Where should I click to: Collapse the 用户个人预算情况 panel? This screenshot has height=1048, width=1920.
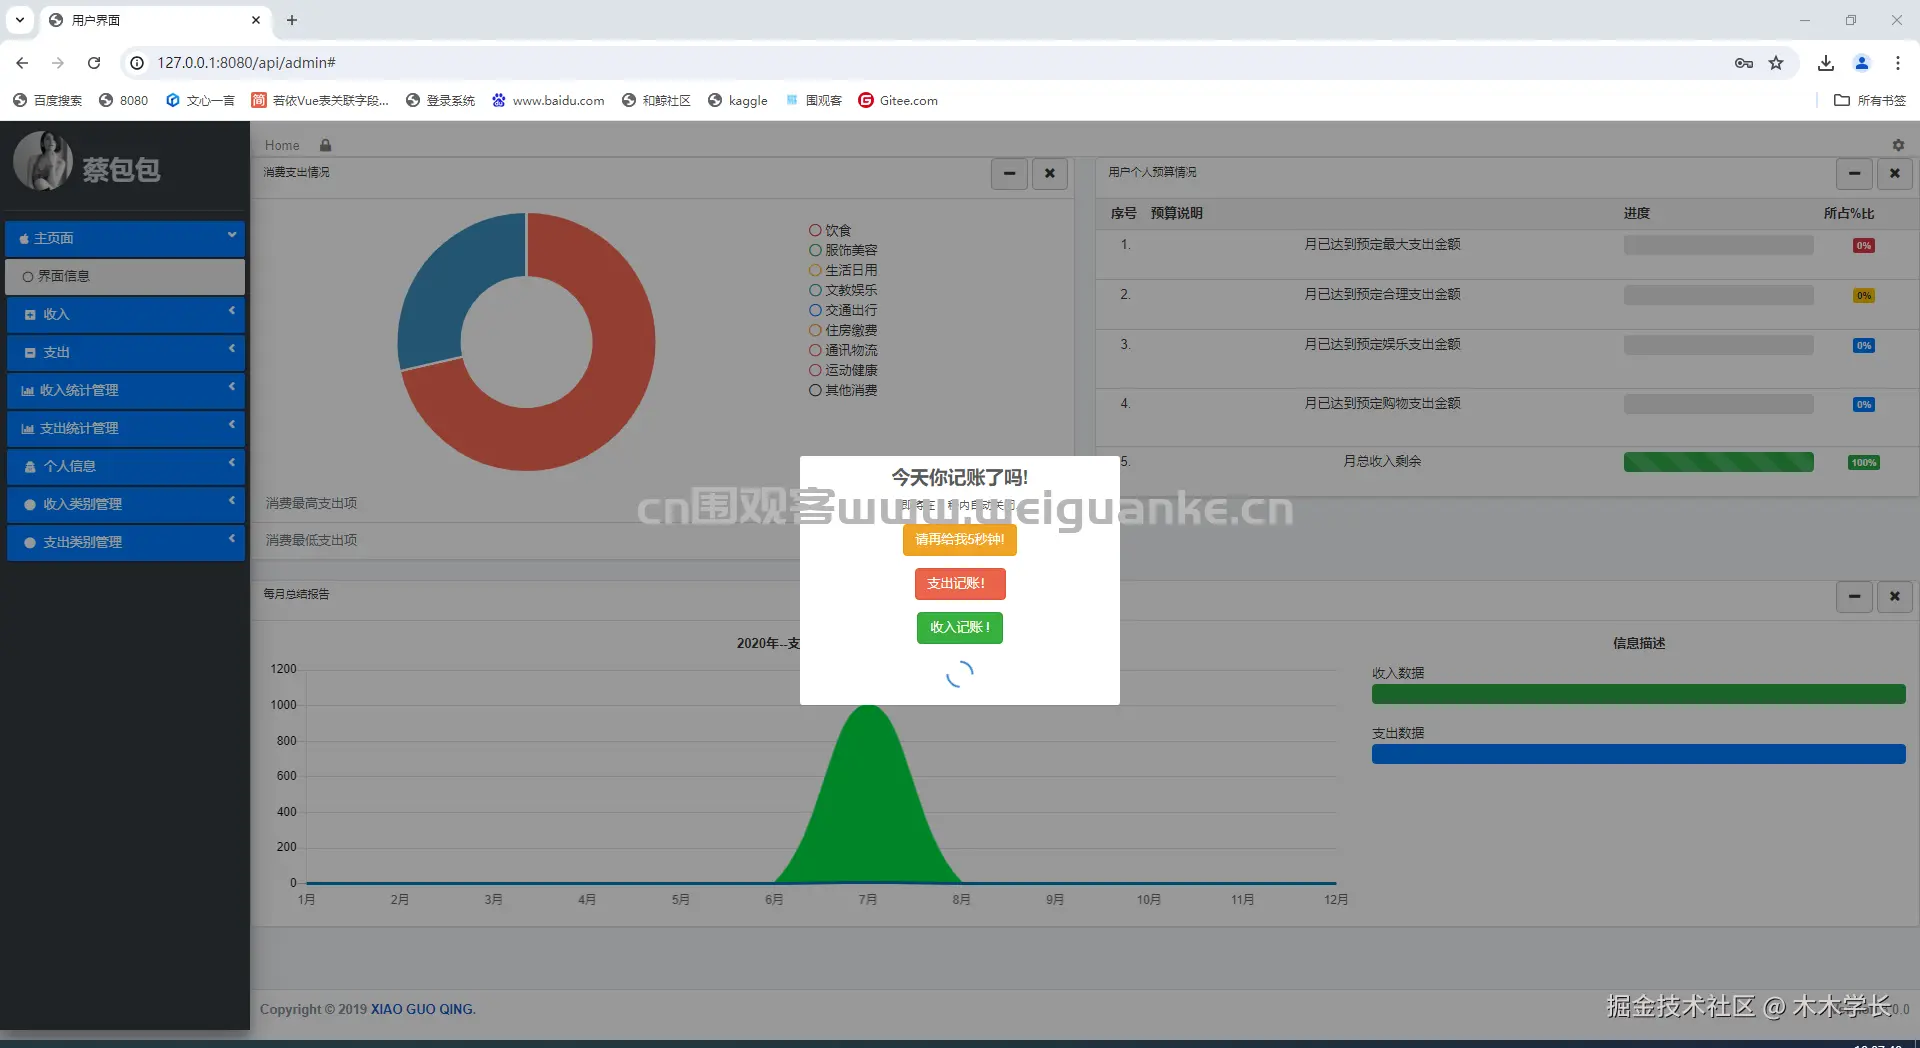(x=1854, y=174)
